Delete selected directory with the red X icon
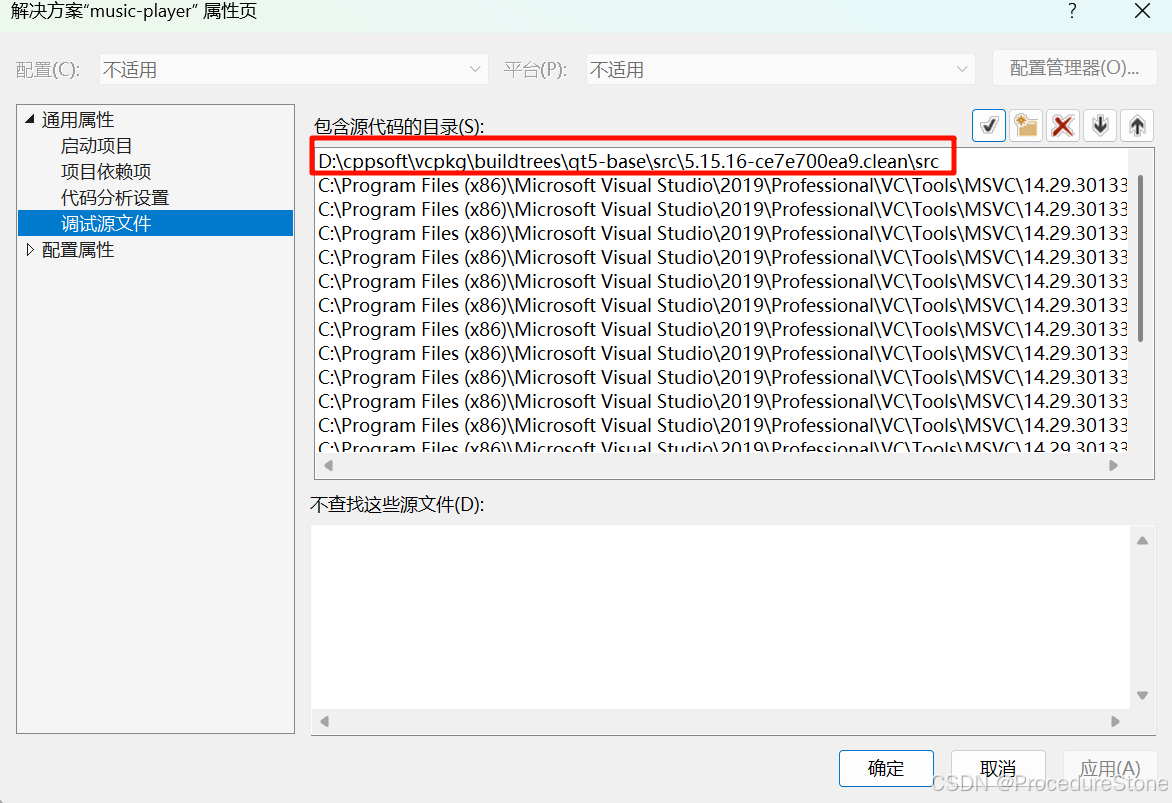Screen dimensions: 1172x803 tap(1062, 126)
